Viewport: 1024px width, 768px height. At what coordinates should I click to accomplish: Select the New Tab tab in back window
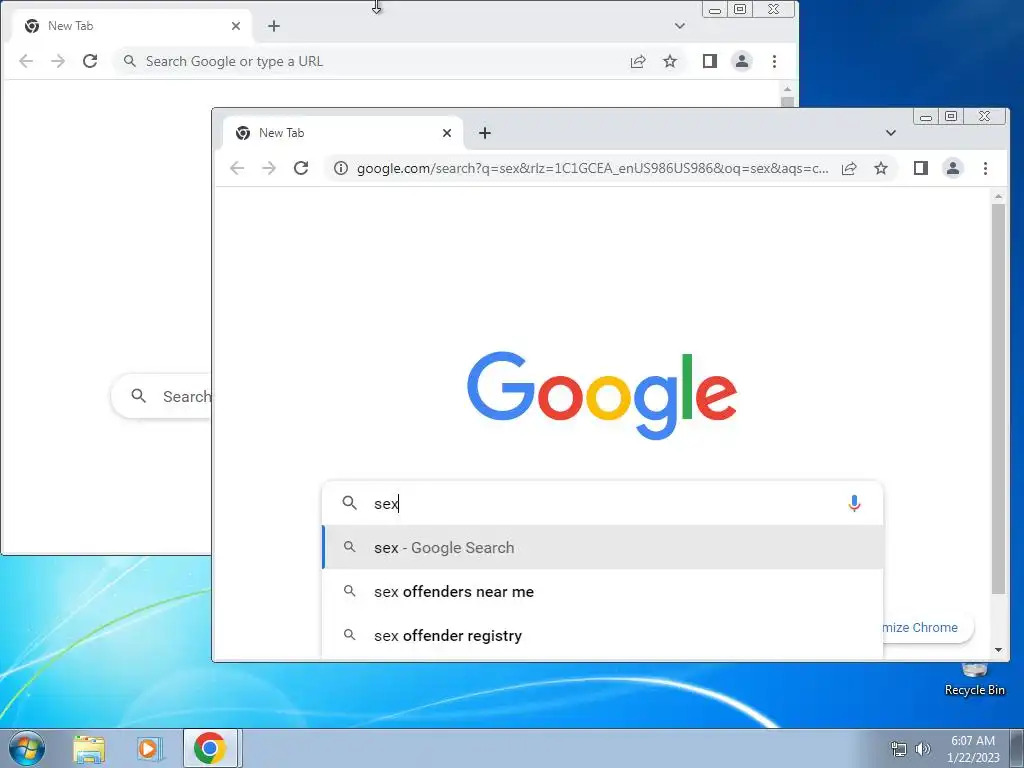tap(132, 25)
